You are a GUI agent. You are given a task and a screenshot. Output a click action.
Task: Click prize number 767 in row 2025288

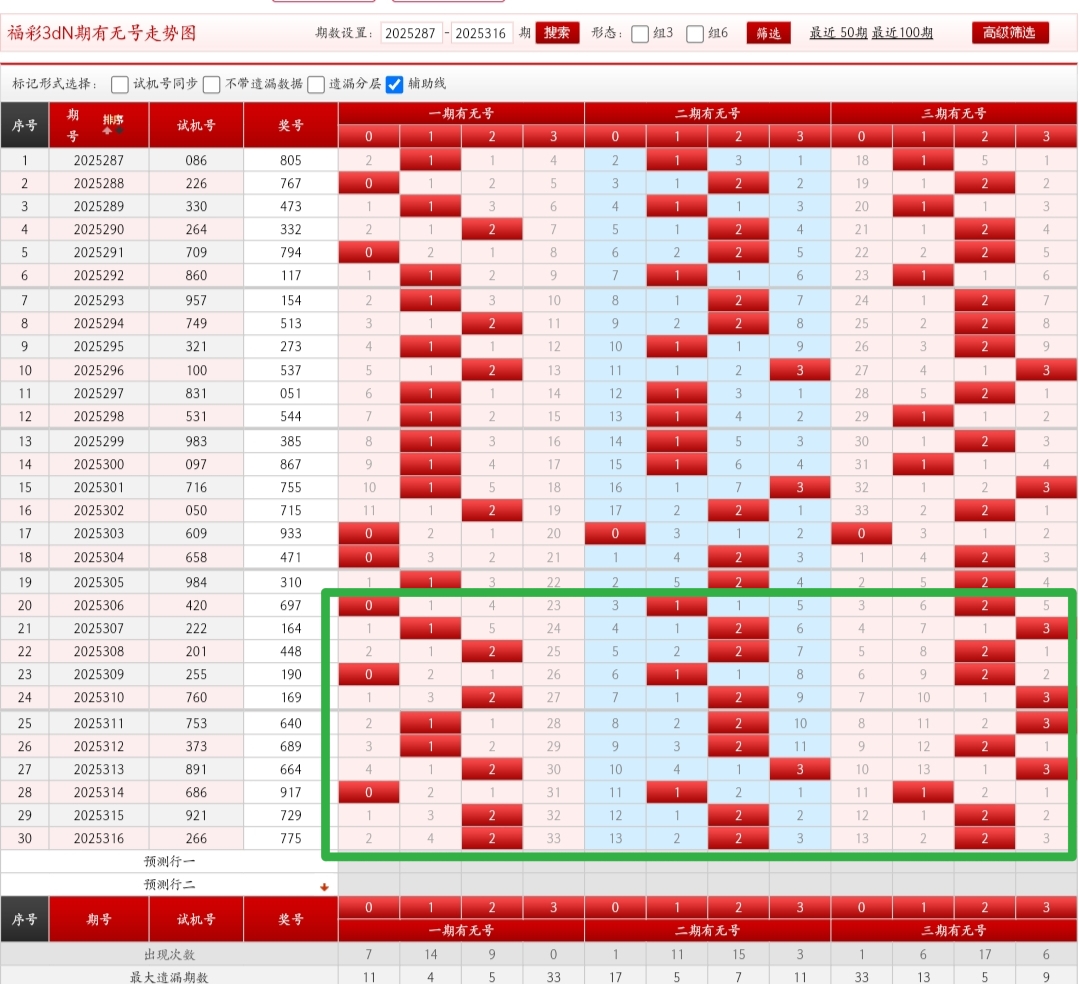coord(291,184)
